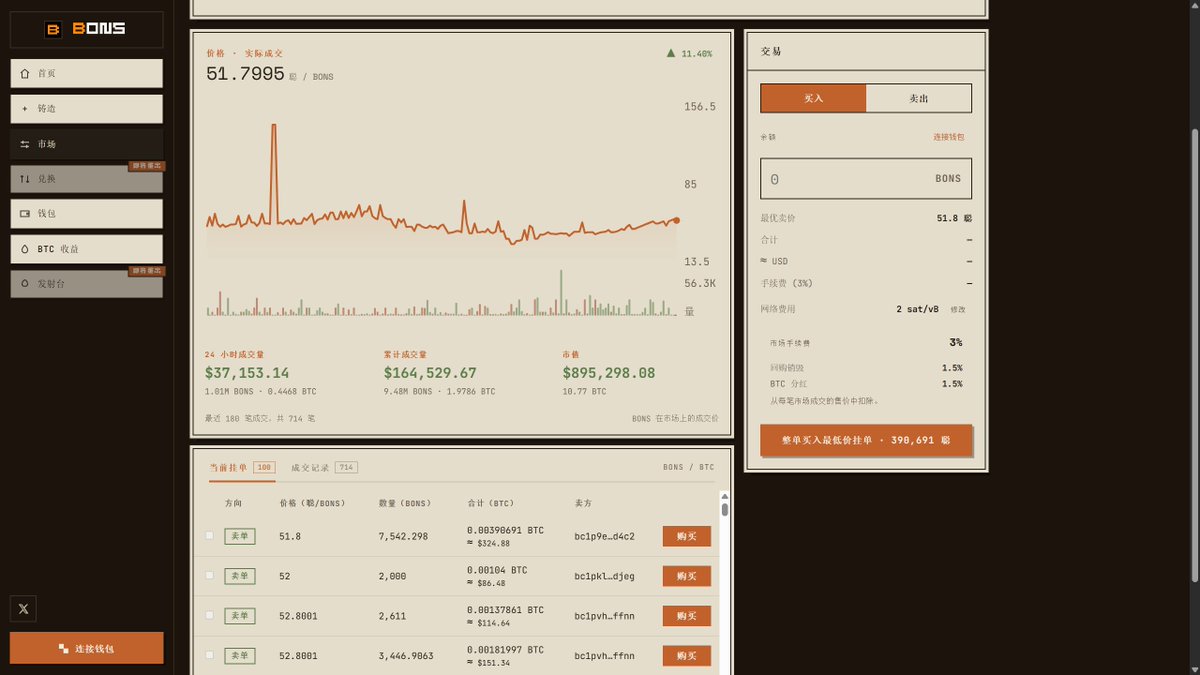Click the icon beside 发射台

pos(25,284)
